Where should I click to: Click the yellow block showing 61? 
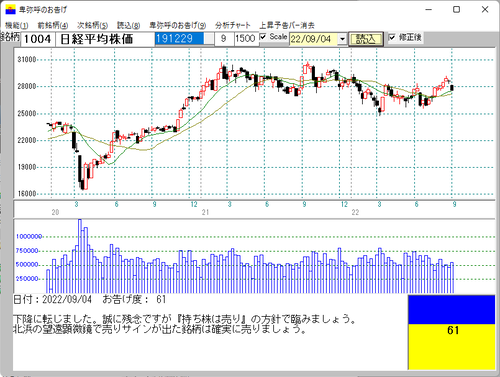pyautogui.click(x=452, y=347)
